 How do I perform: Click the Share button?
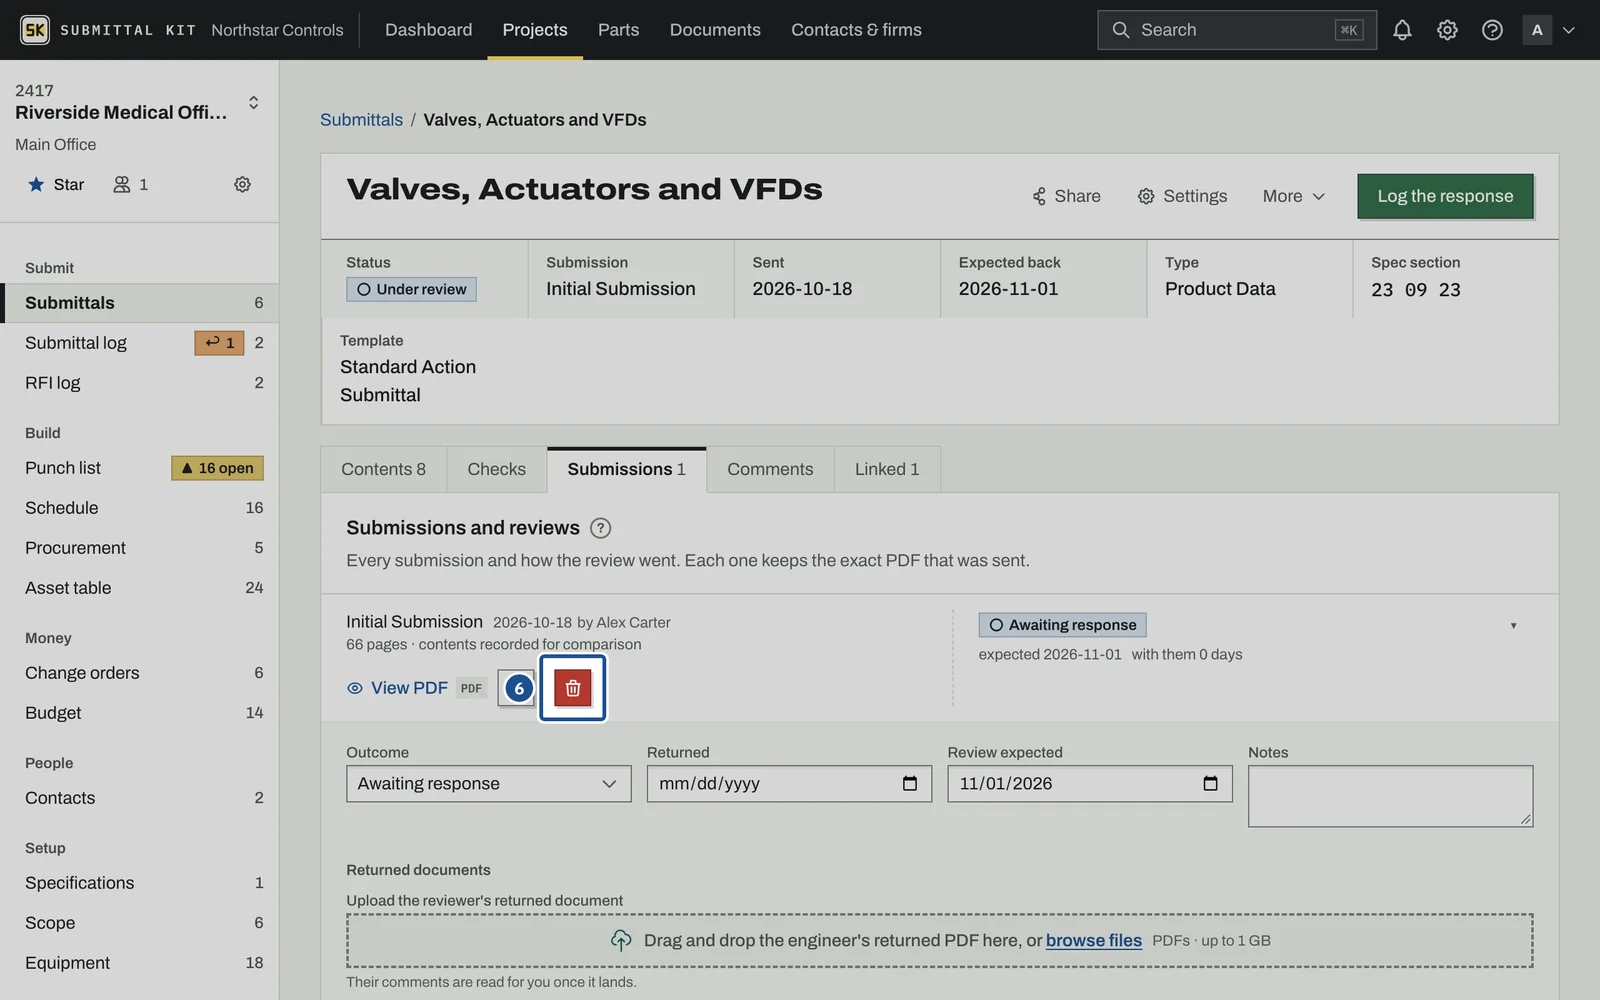click(x=1066, y=196)
